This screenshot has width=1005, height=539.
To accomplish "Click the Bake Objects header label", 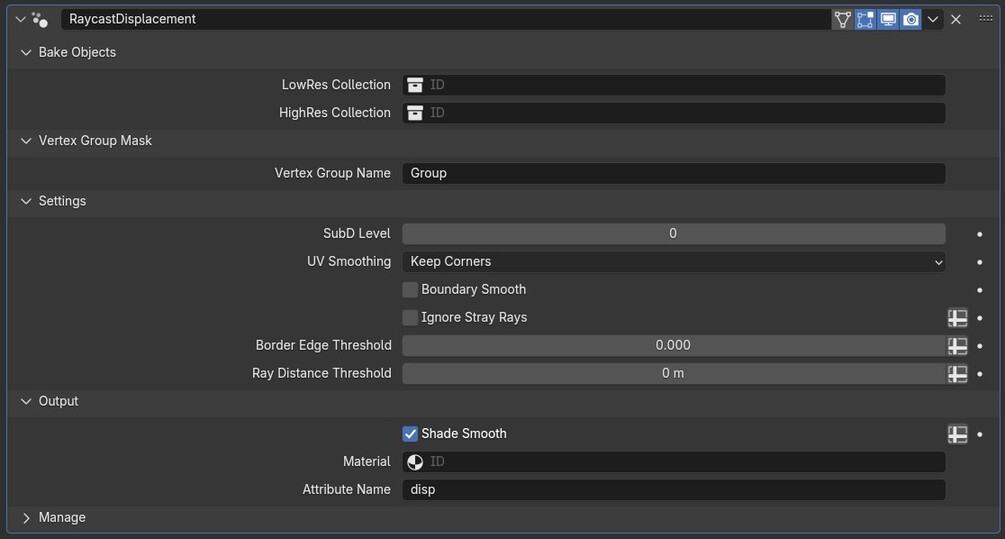I will click(77, 53).
